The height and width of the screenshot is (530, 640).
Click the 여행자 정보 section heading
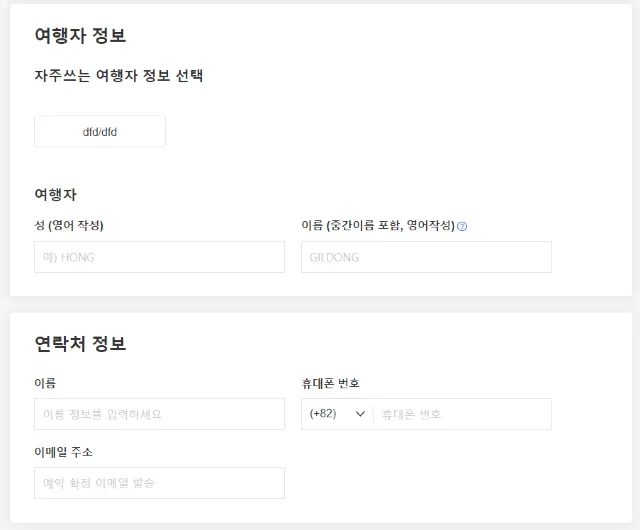[80, 36]
